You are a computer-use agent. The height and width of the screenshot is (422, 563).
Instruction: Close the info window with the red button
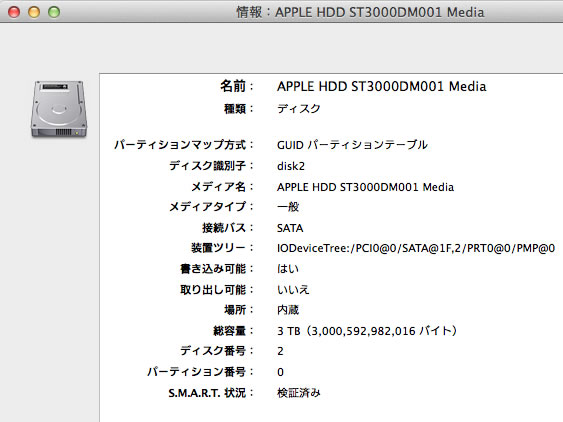[x=14, y=12]
